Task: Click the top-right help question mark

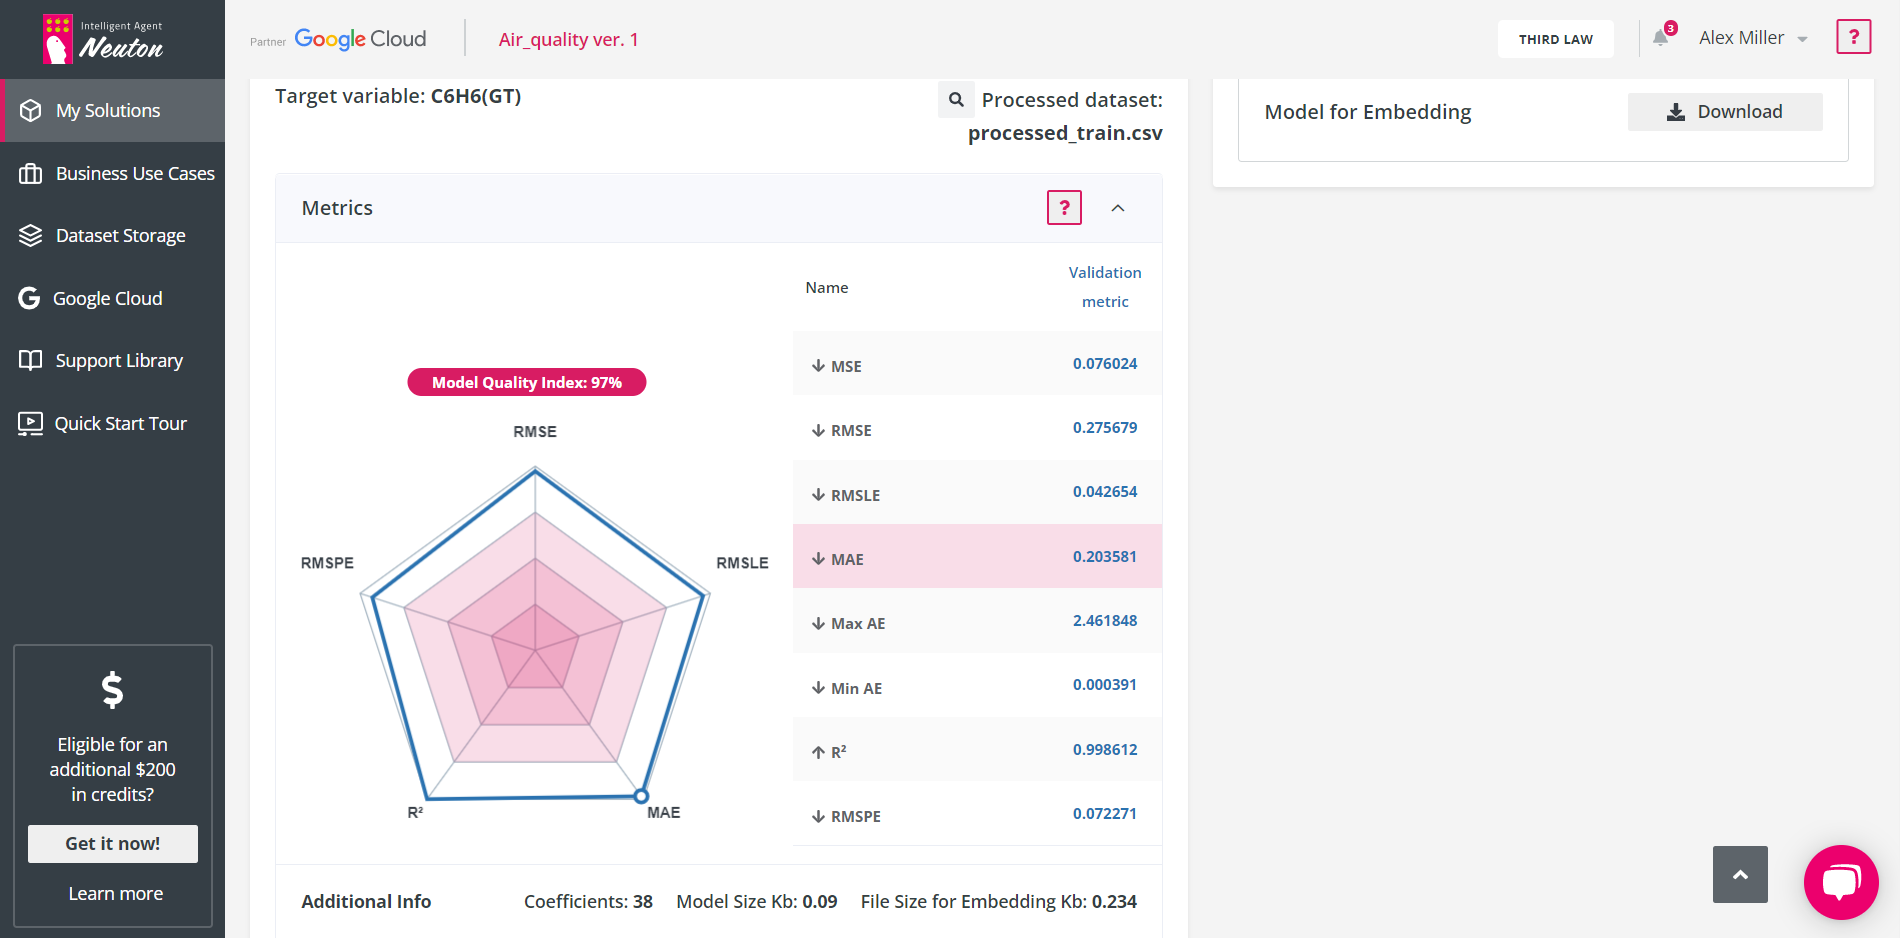Action: (1853, 37)
